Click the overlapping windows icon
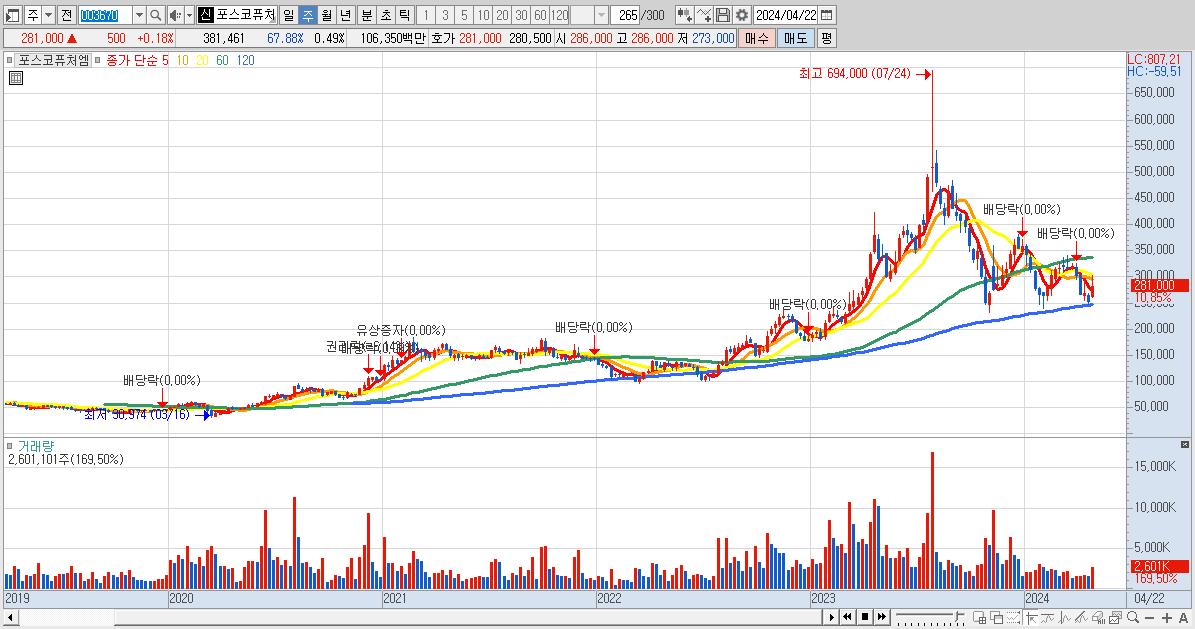Image resolution: width=1195 pixels, height=629 pixels. [x=996, y=617]
